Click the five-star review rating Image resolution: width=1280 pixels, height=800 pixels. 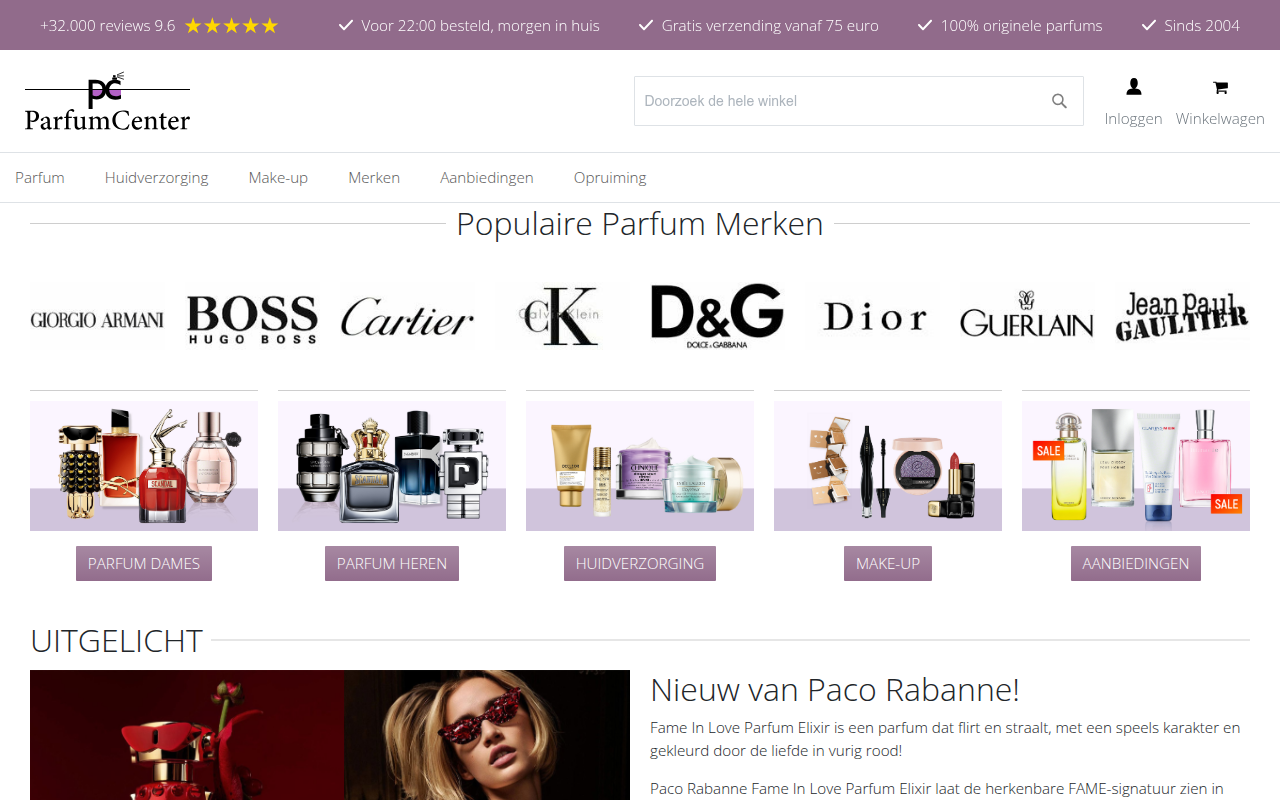click(232, 26)
